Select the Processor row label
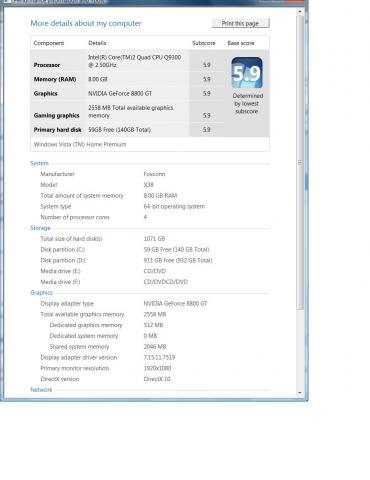Image resolution: width=370 pixels, height=480 pixels. pos(47,65)
